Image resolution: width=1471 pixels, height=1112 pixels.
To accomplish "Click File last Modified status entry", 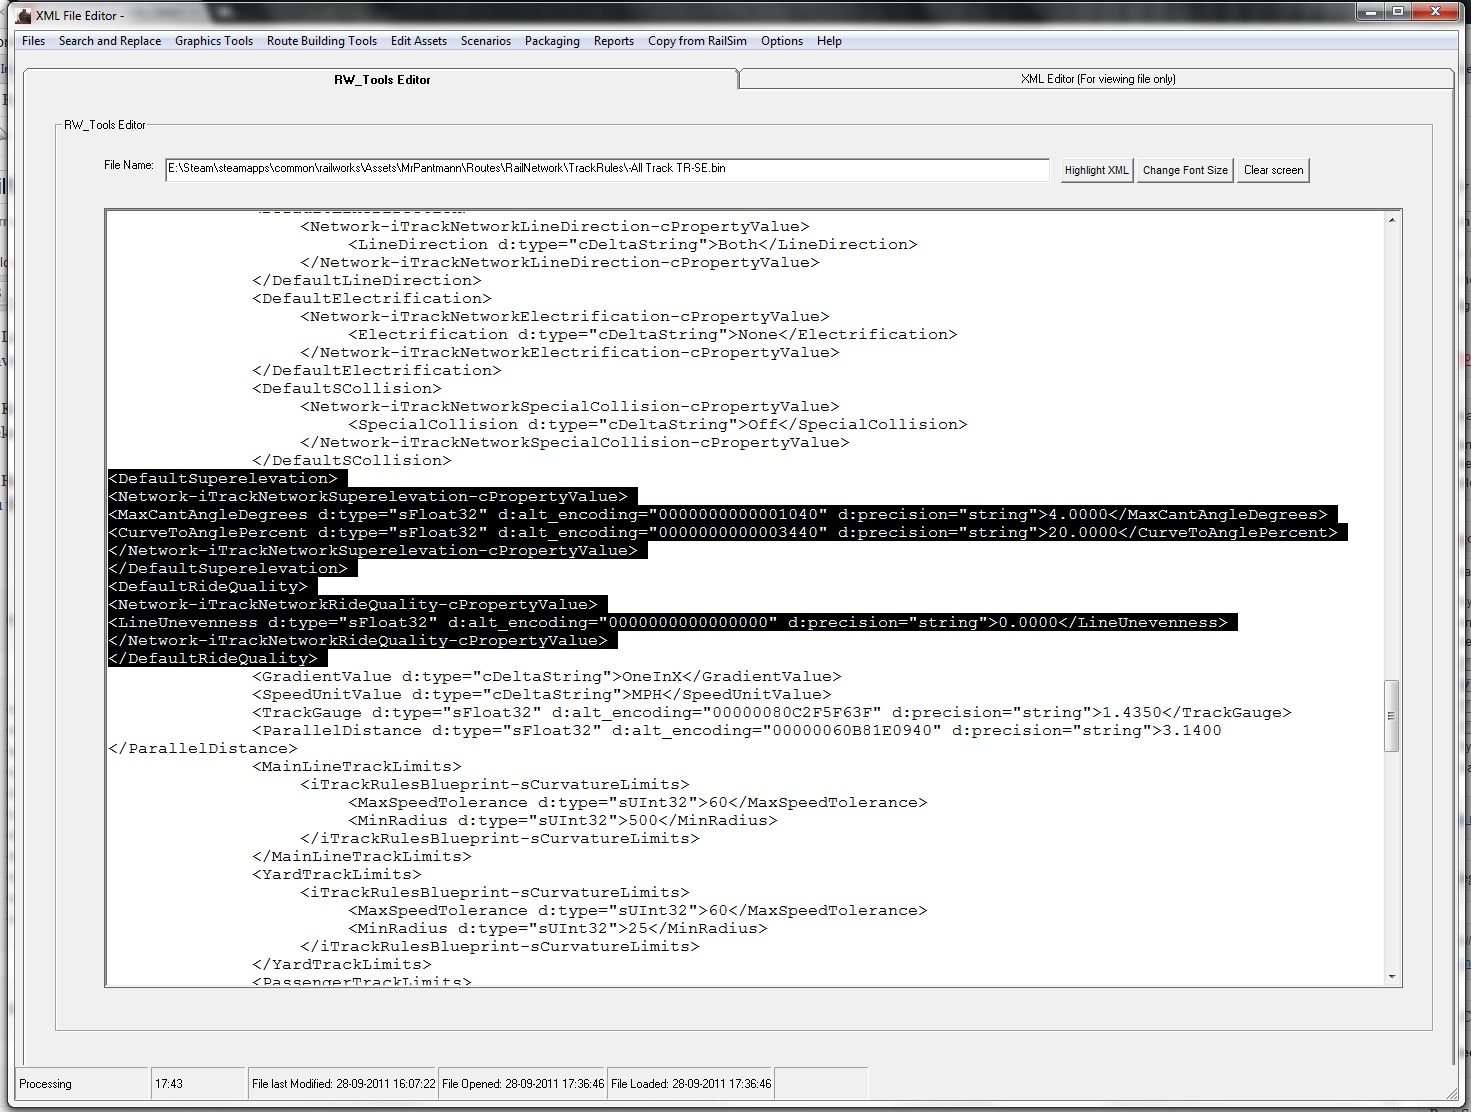I will pyautogui.click(x=343, y=1084).
